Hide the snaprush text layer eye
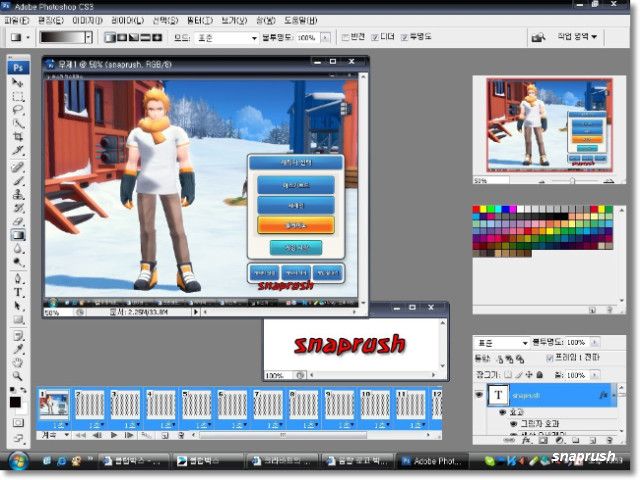Screen dimensions: 640x480 coord(479,395)
